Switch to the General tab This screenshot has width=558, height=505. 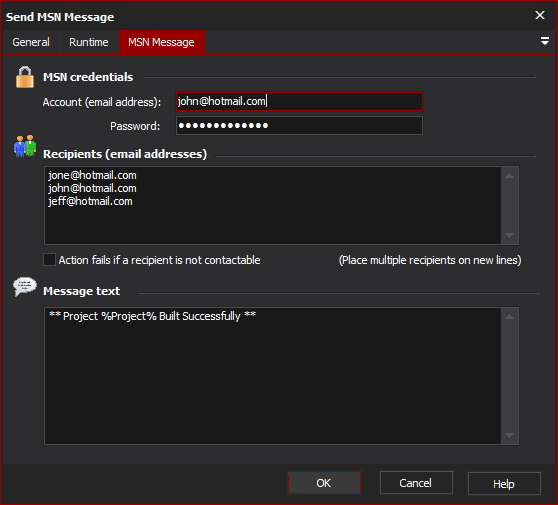(31, 42)
